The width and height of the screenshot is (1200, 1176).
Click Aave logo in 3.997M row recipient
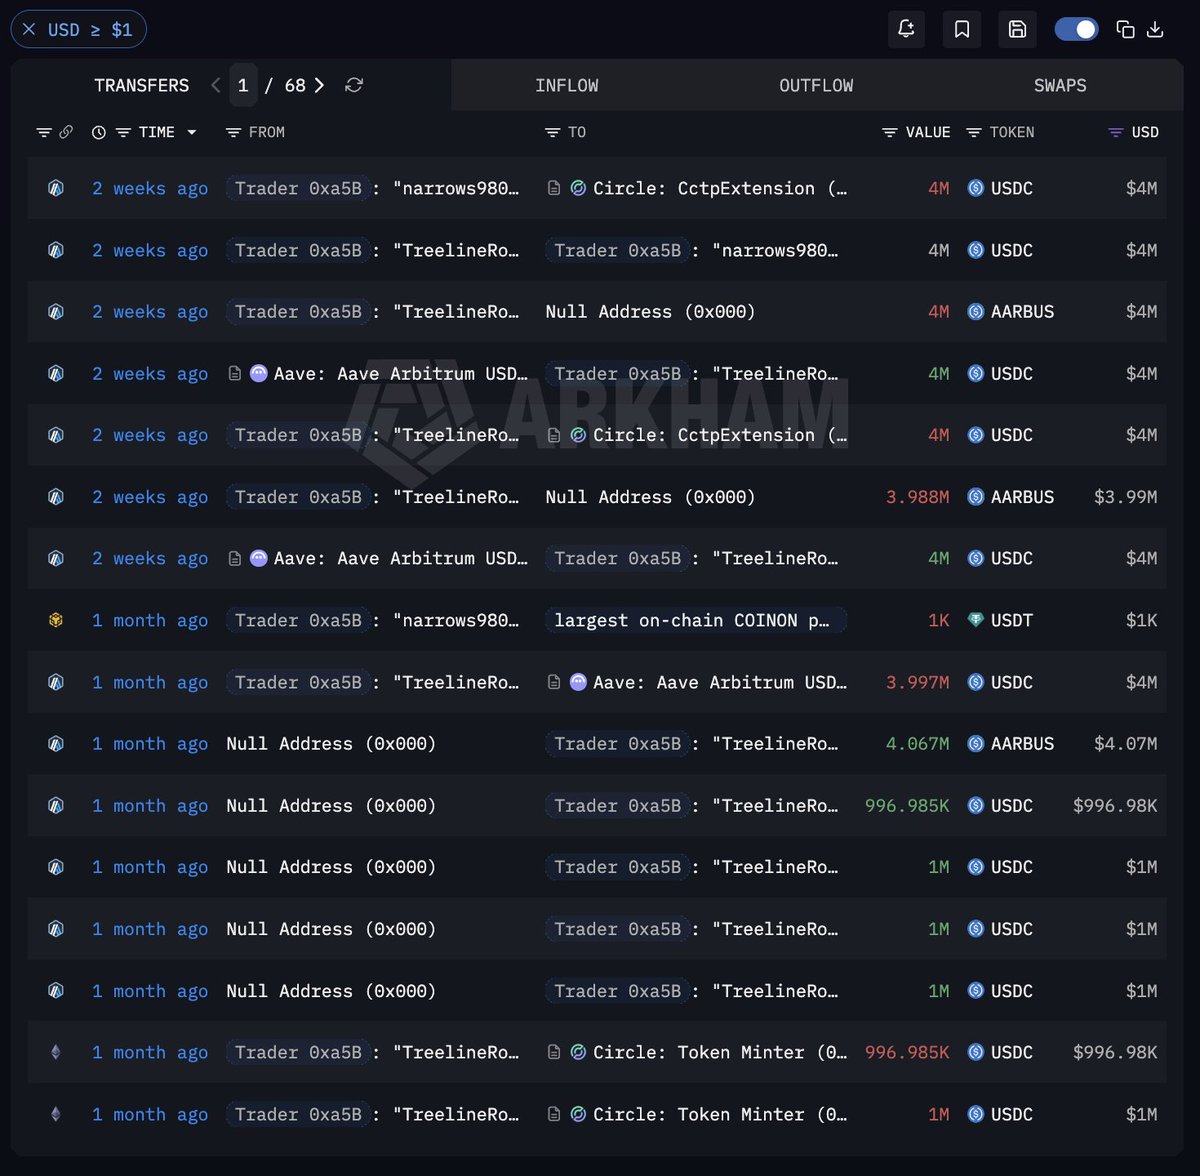click(578, 682)
